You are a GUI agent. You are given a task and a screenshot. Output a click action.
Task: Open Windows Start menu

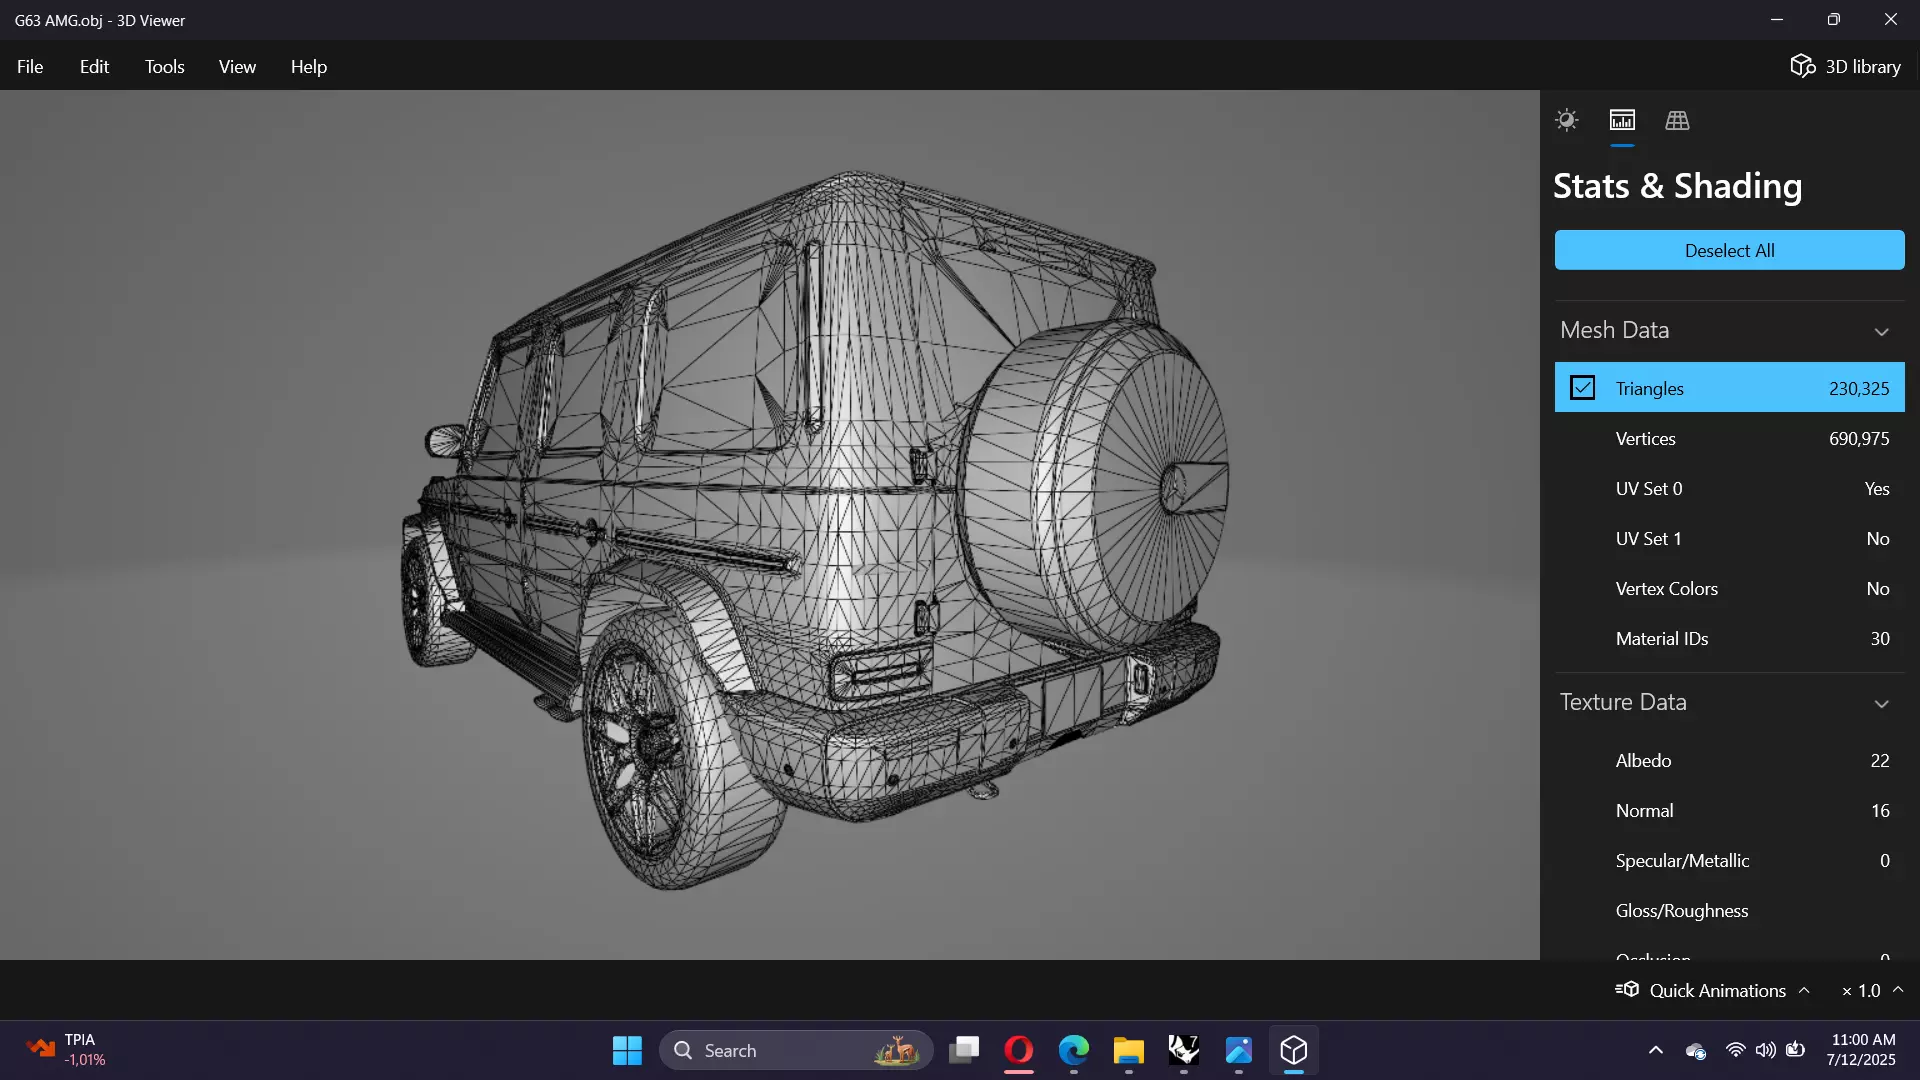(627, 1050)
